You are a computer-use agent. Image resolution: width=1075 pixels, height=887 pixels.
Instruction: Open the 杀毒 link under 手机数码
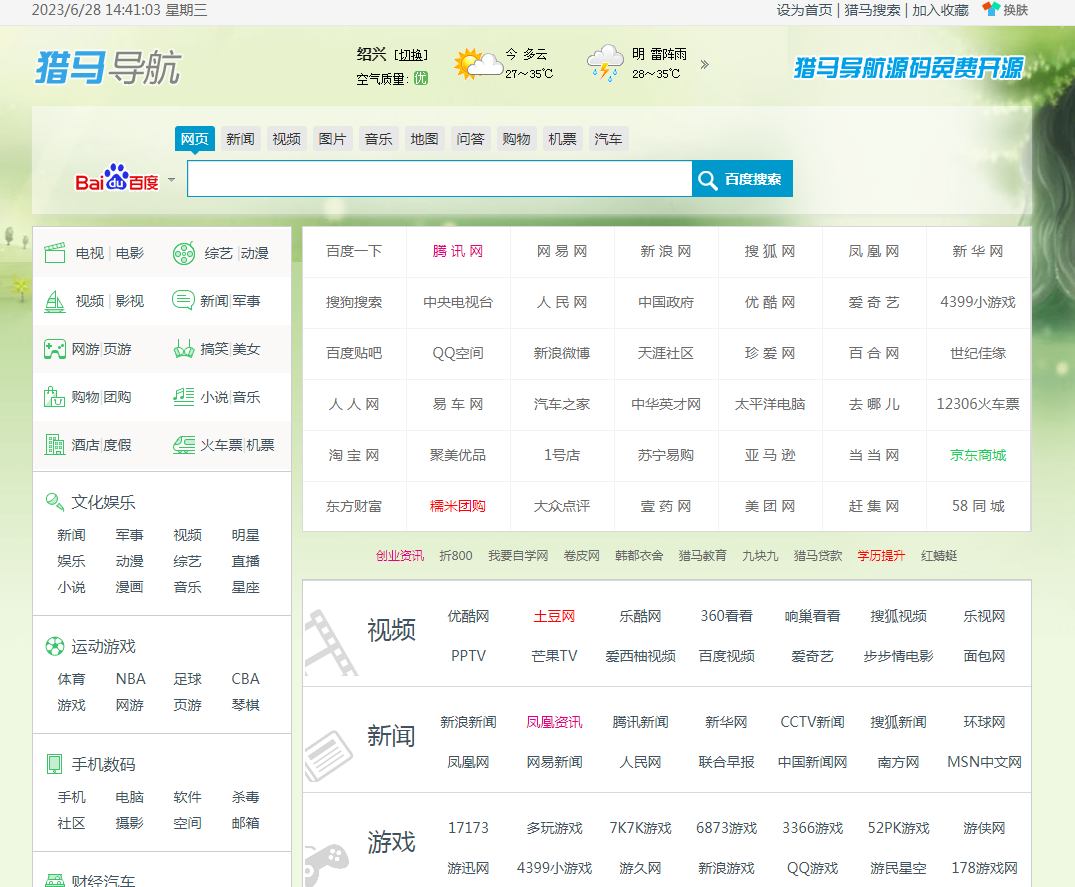point(245,797)
